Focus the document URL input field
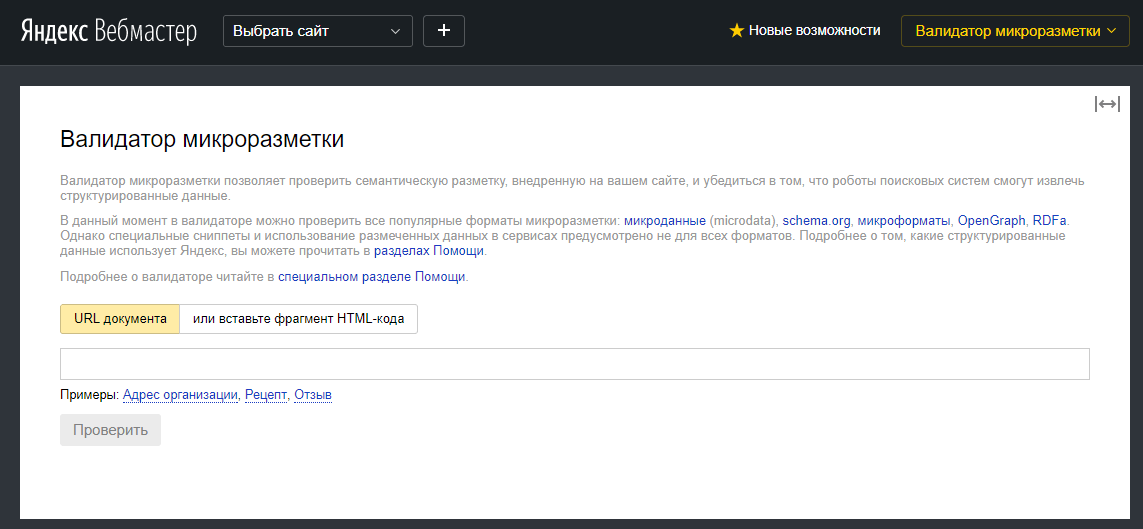 [x=574, y=364]
